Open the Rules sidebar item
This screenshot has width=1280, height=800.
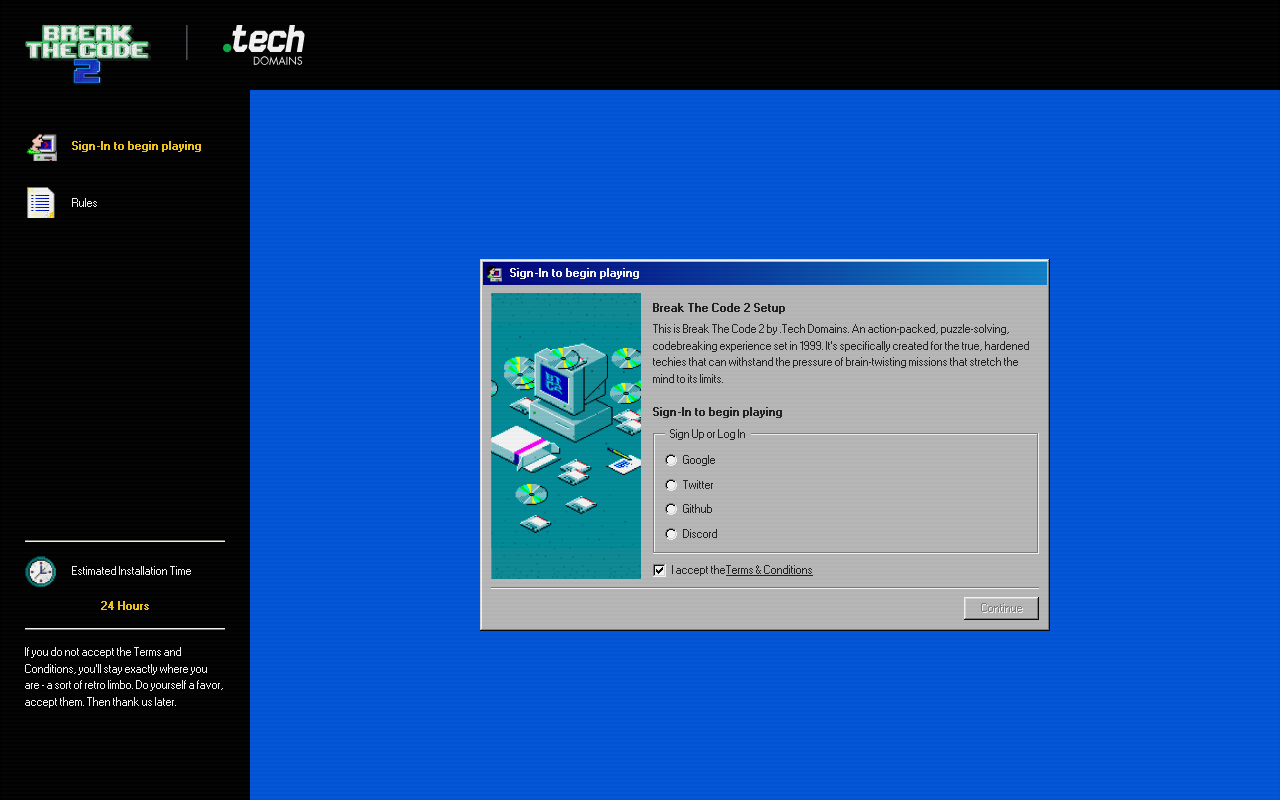pos(84,203)
